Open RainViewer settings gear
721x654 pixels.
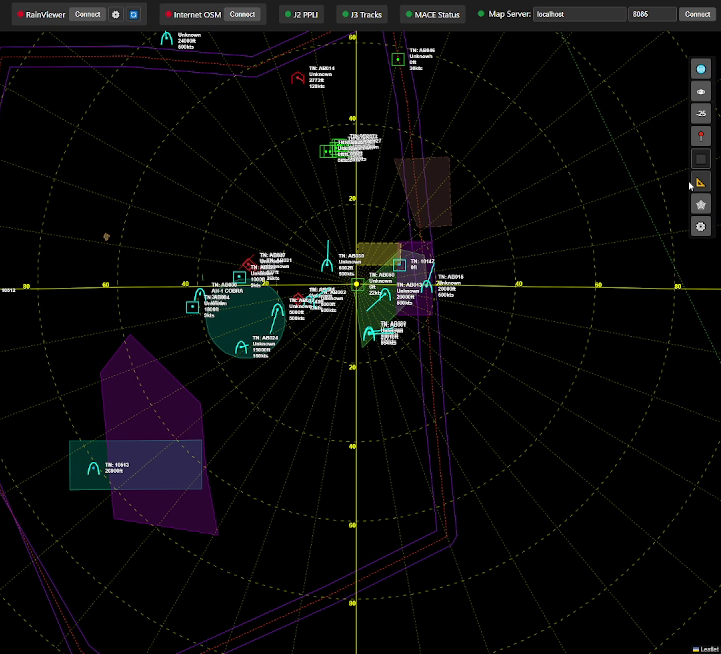[116, 15]
